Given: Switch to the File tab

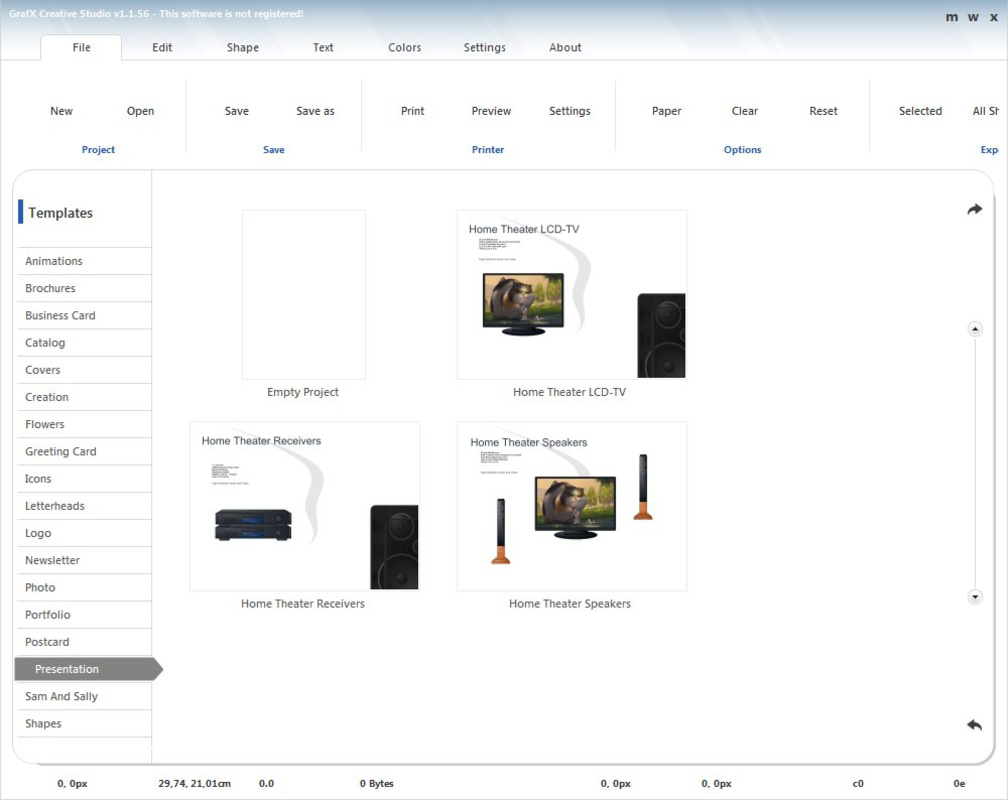Looking at the screenshot, I should coord(81,48).
